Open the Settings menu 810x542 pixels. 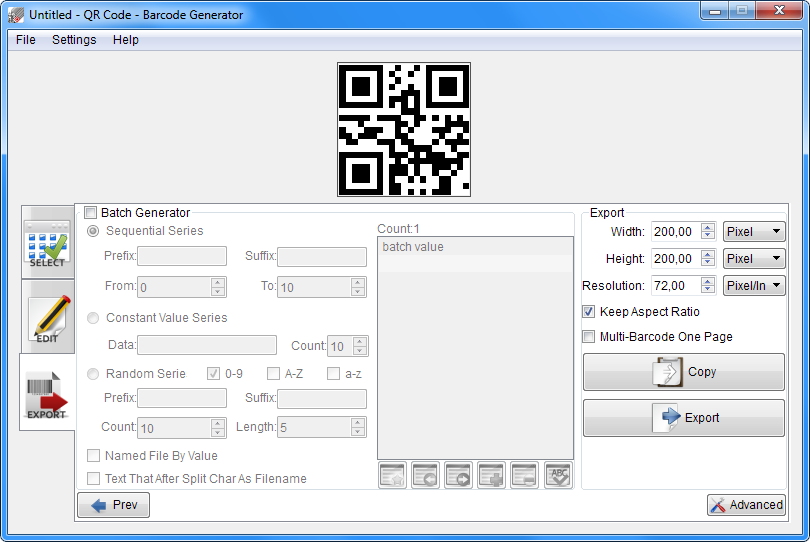pyautogui.click(x=74, y=40)
